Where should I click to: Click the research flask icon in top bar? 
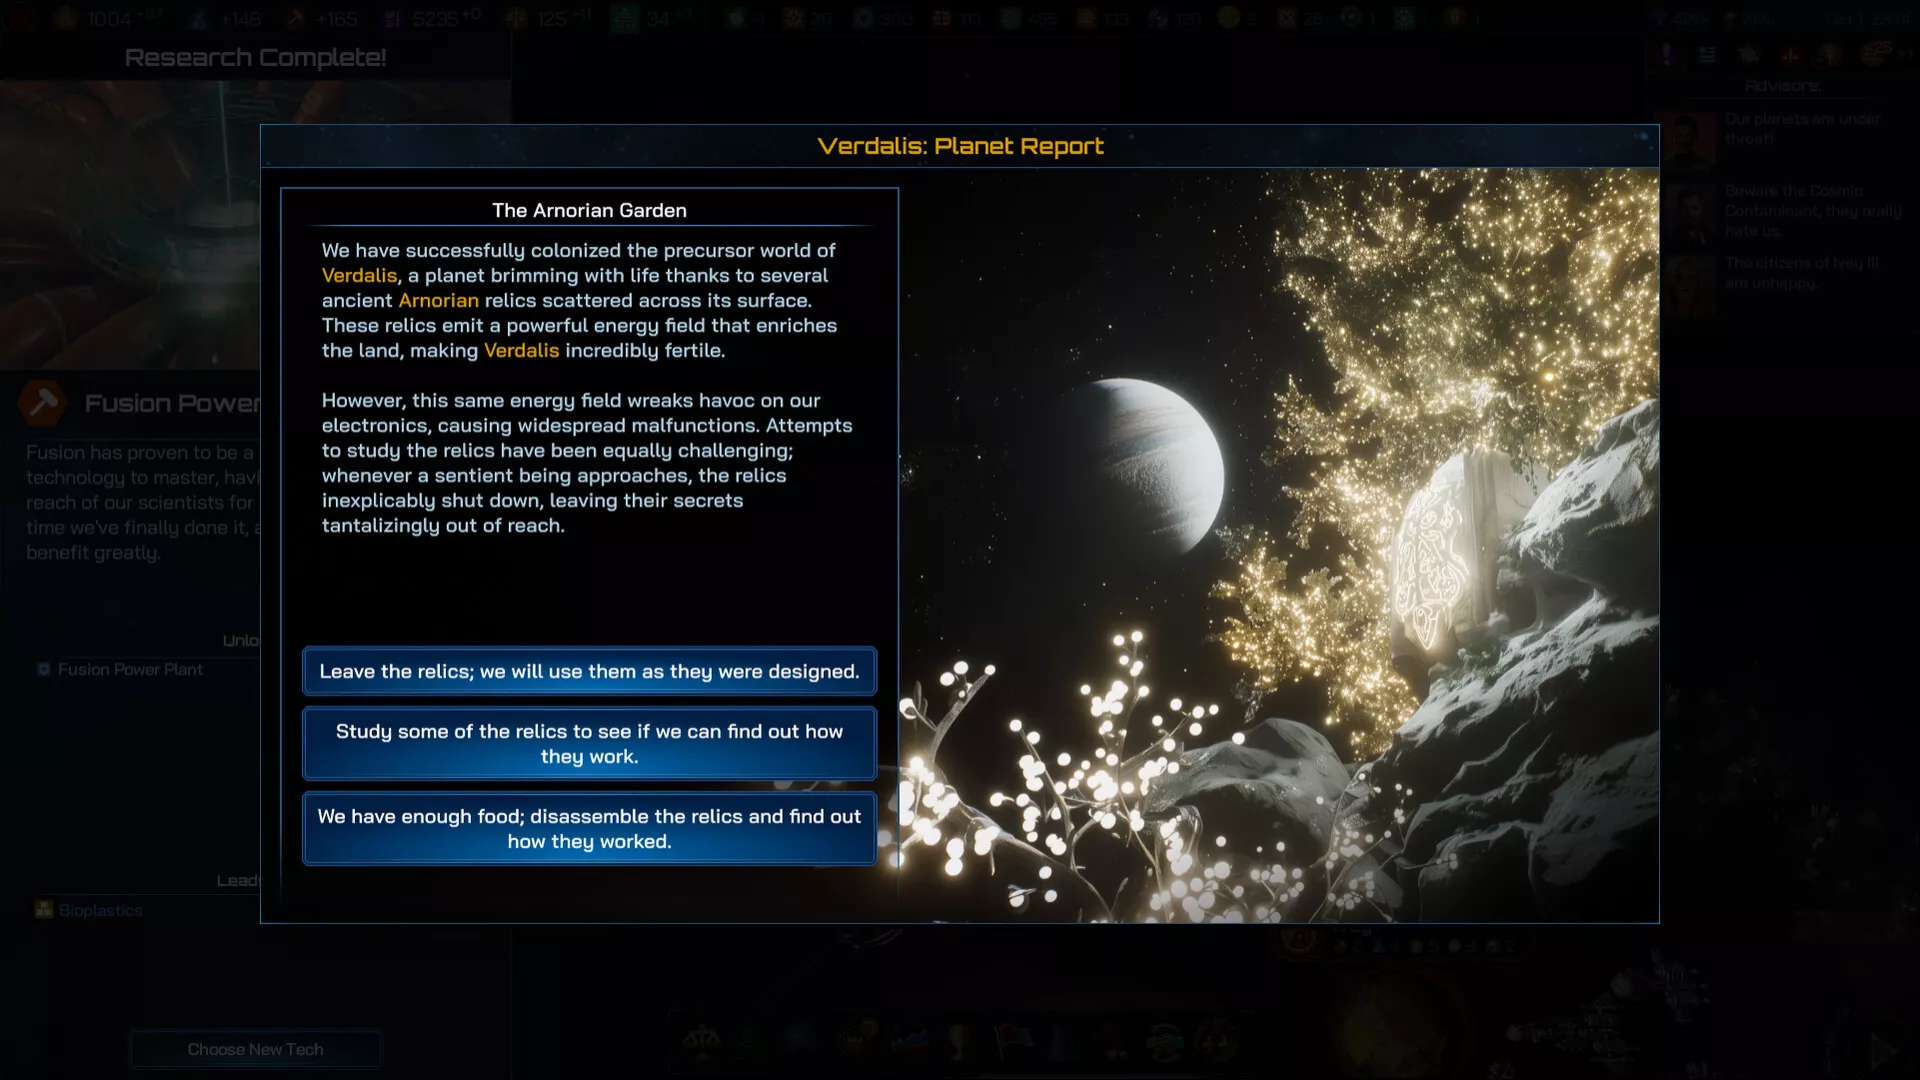tap(199, 18)
